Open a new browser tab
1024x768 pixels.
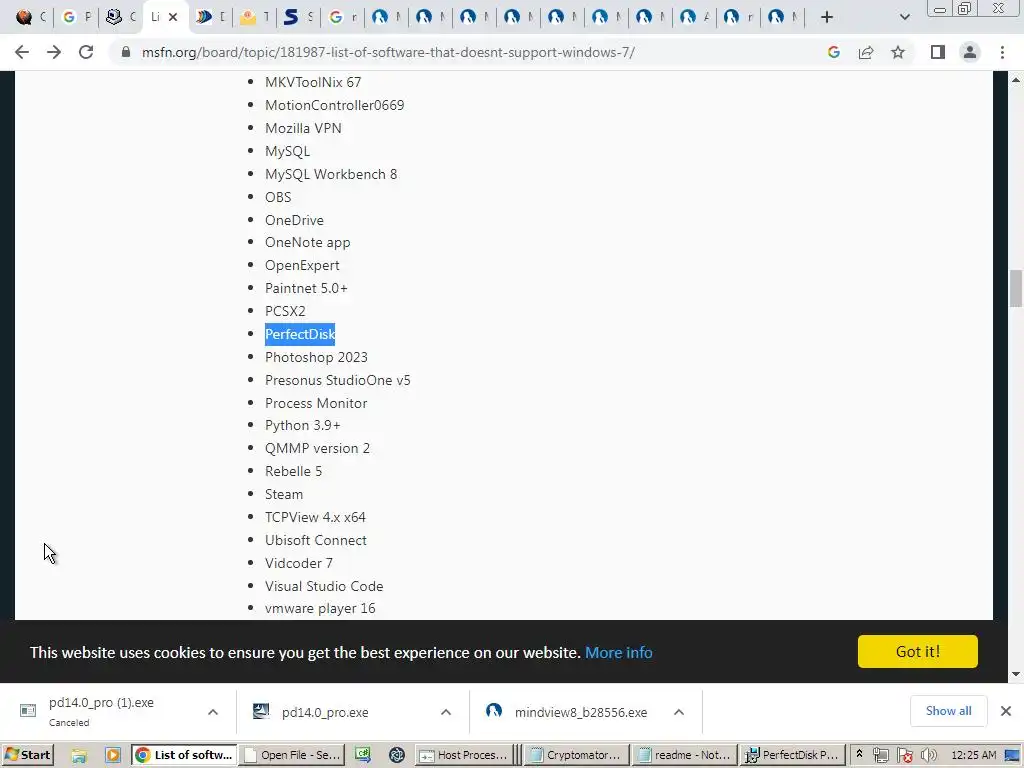click(827, 17)
